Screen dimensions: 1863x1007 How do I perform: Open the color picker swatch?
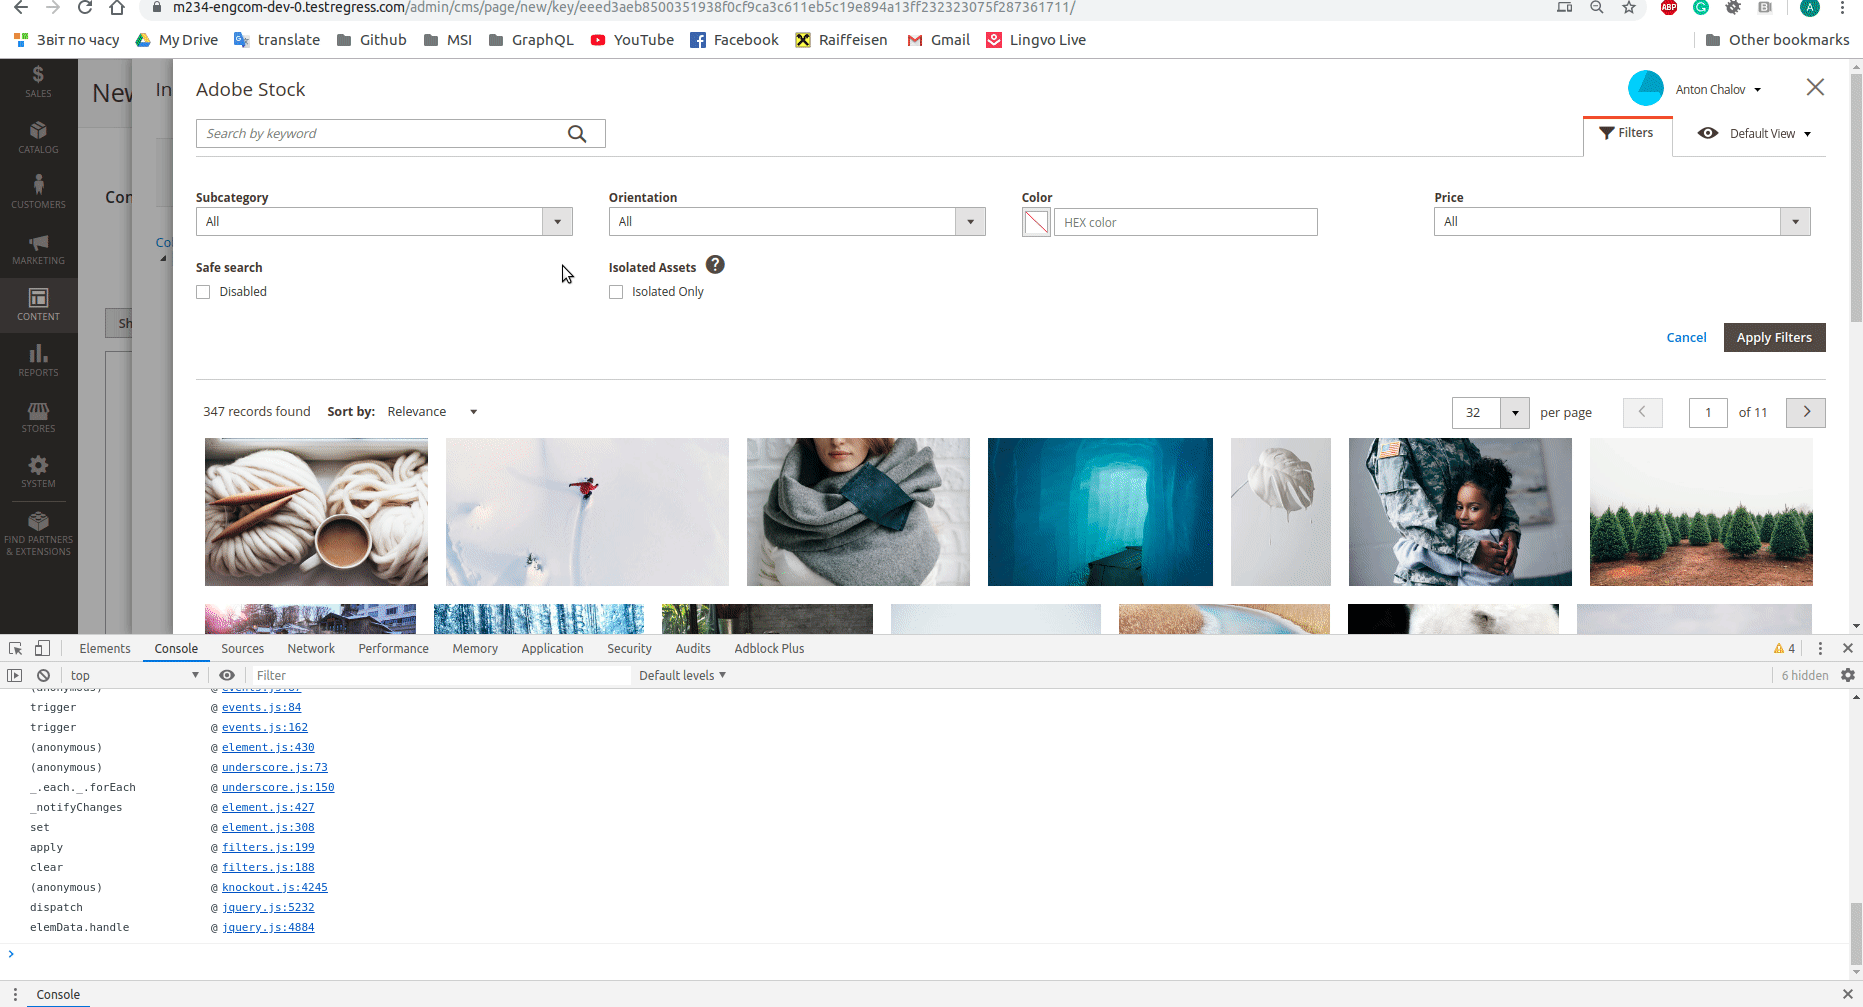coord(1036,222)
